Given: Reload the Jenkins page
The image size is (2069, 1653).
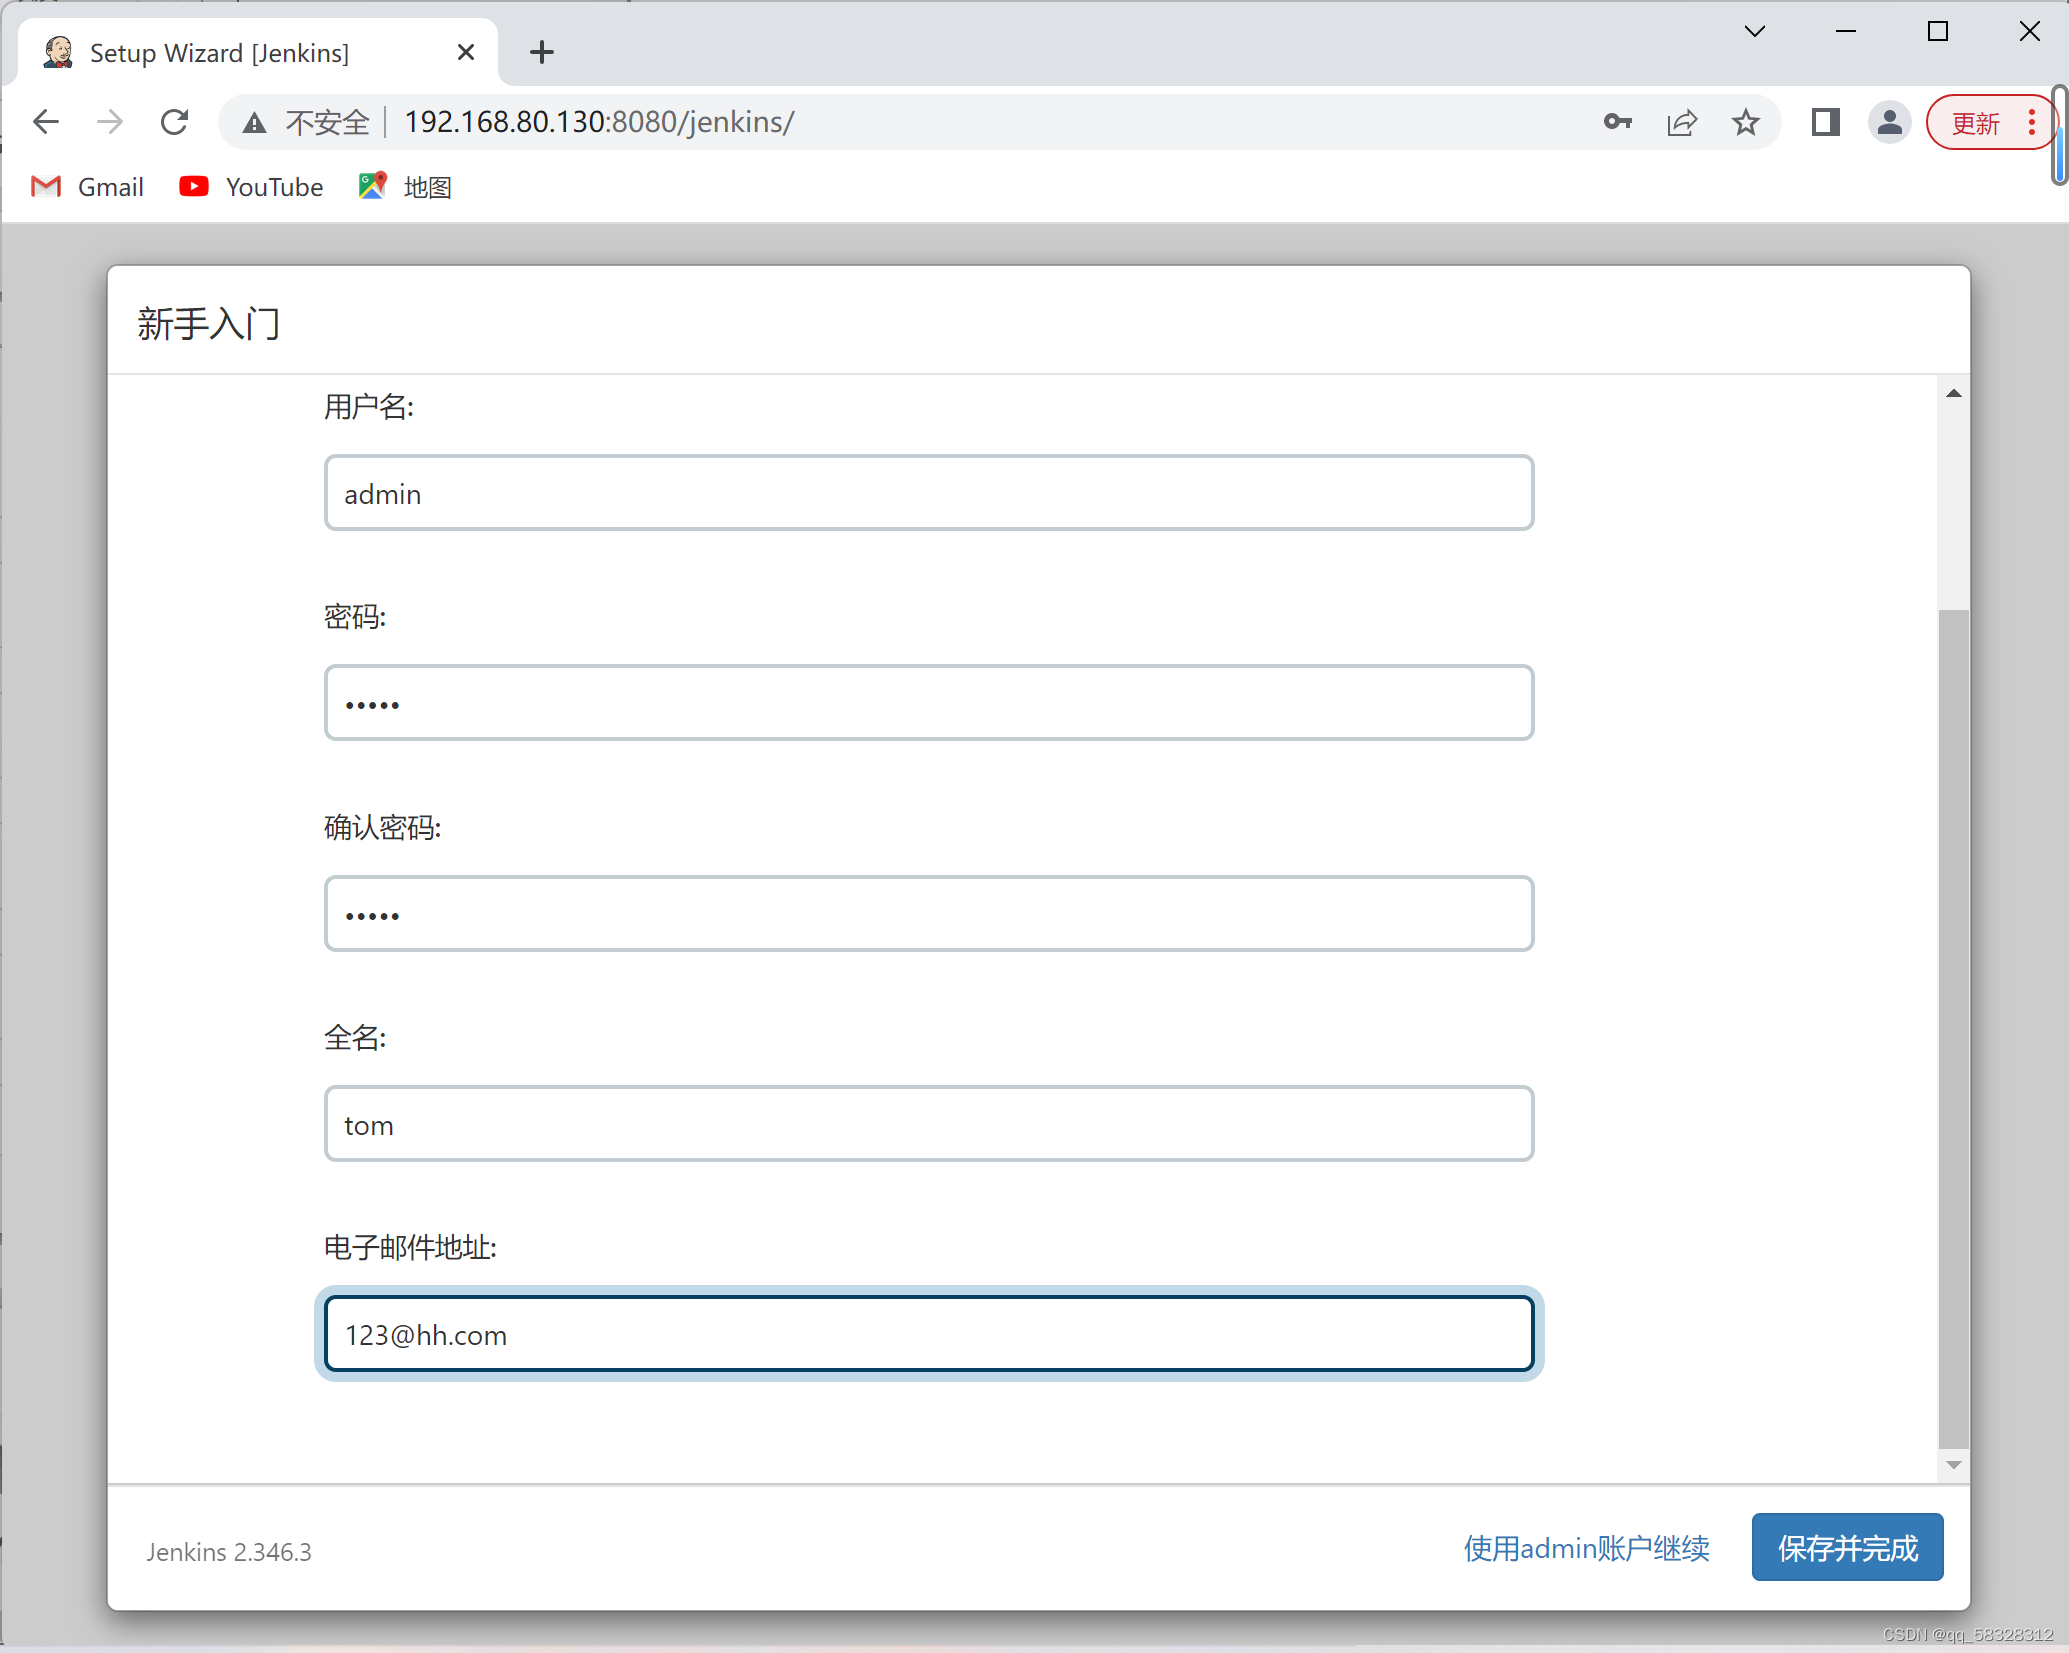Looking at the screenshot, I should [x=175, y=122].
